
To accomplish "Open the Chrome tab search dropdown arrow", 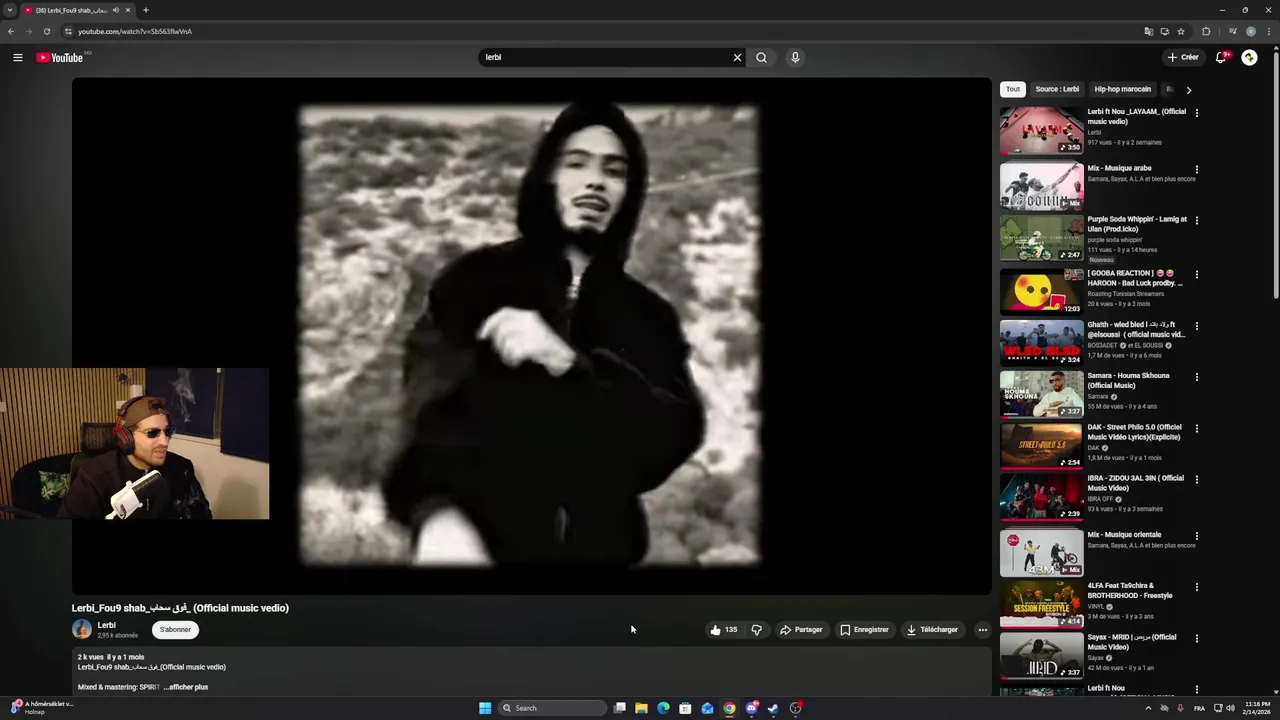I will click(10, 10).
